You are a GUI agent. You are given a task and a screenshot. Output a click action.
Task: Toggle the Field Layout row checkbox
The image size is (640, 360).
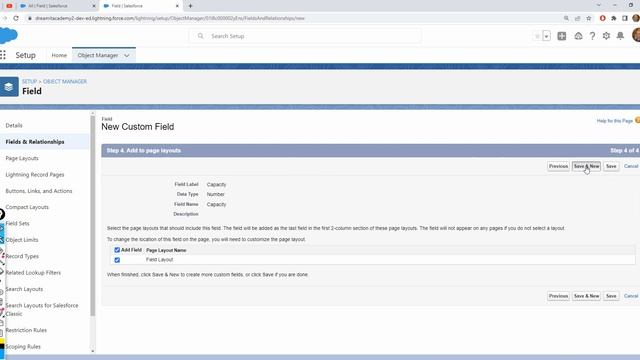[117, 260]
